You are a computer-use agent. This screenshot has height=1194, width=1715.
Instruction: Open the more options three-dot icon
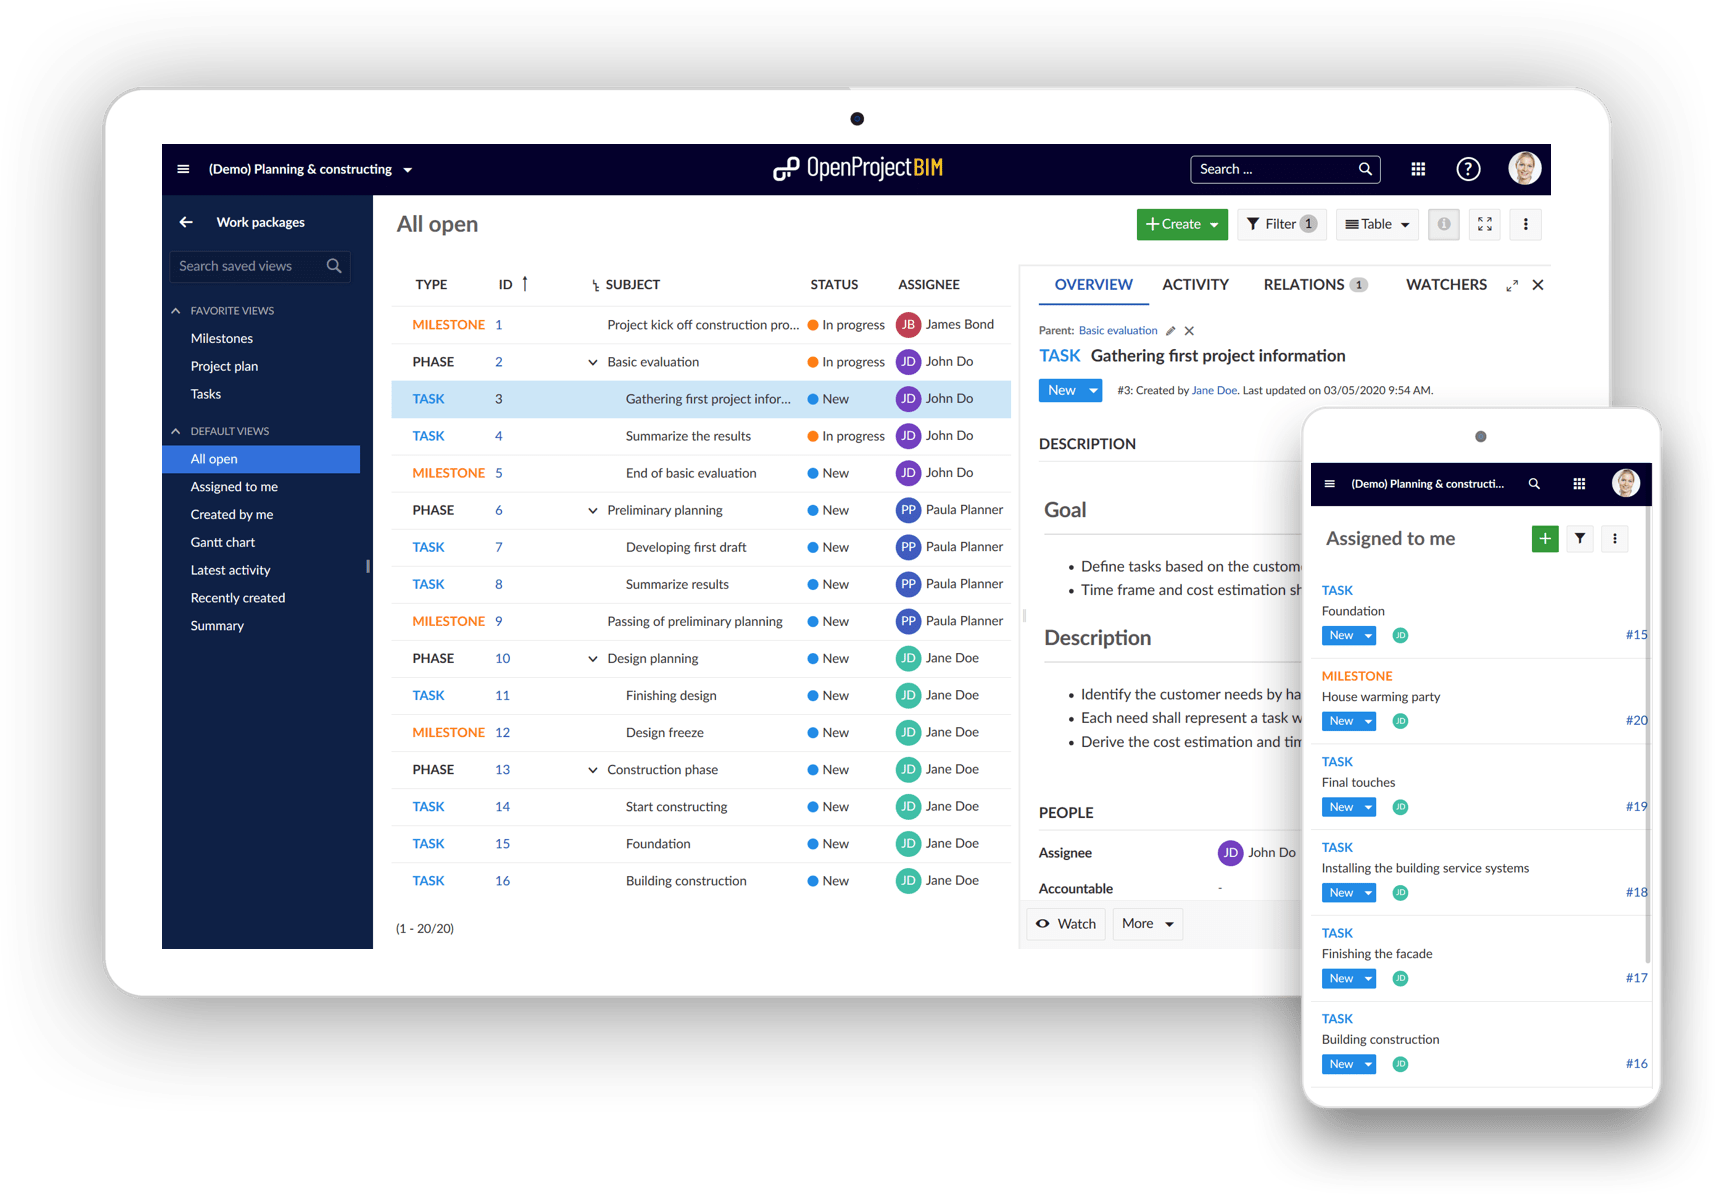1525,224
